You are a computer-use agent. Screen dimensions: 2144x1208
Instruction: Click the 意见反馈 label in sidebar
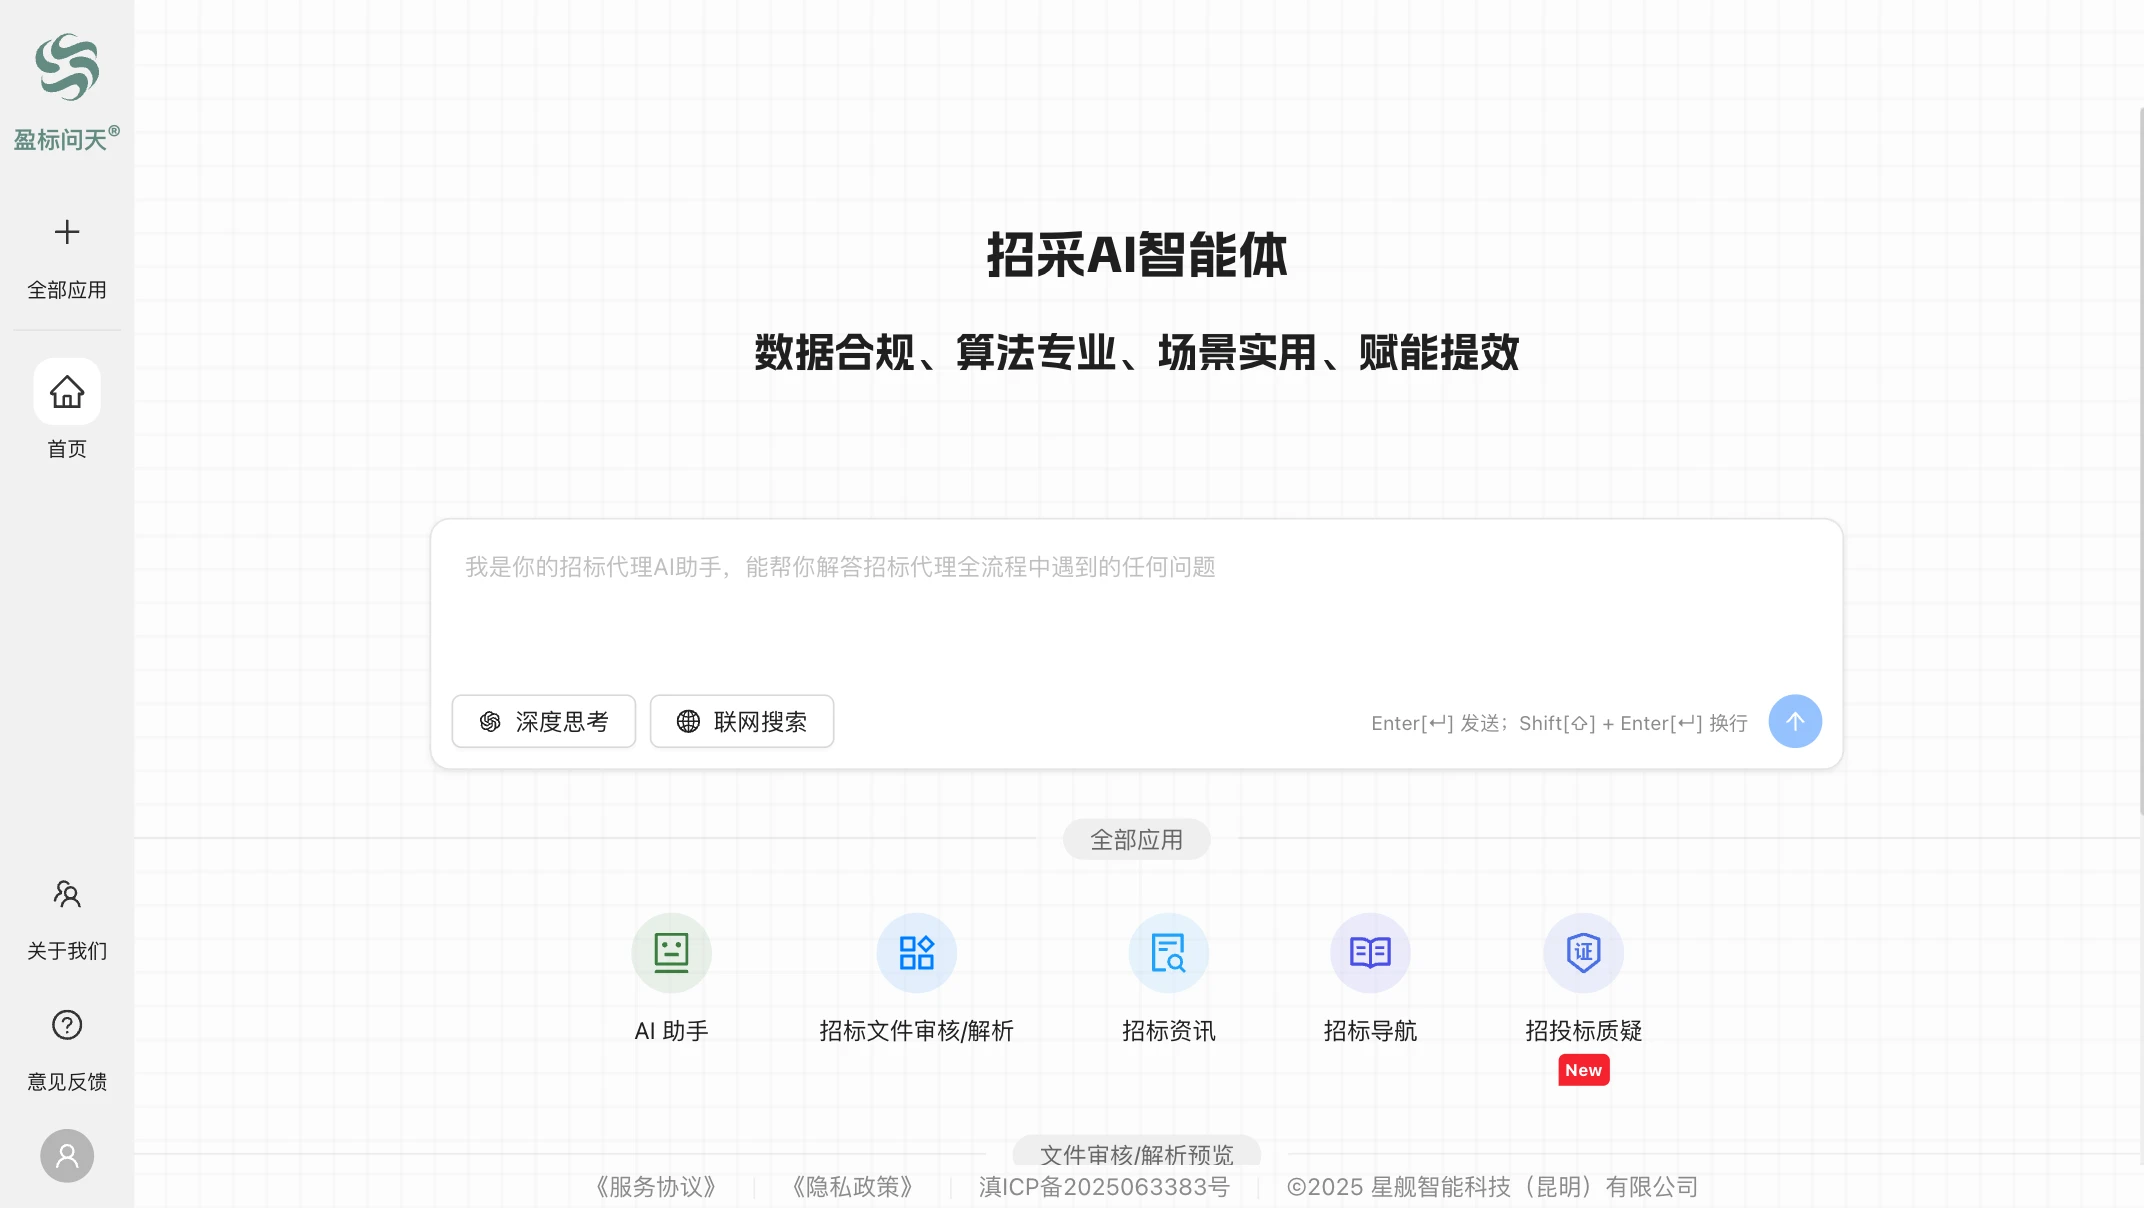[x=67, y=1082]
